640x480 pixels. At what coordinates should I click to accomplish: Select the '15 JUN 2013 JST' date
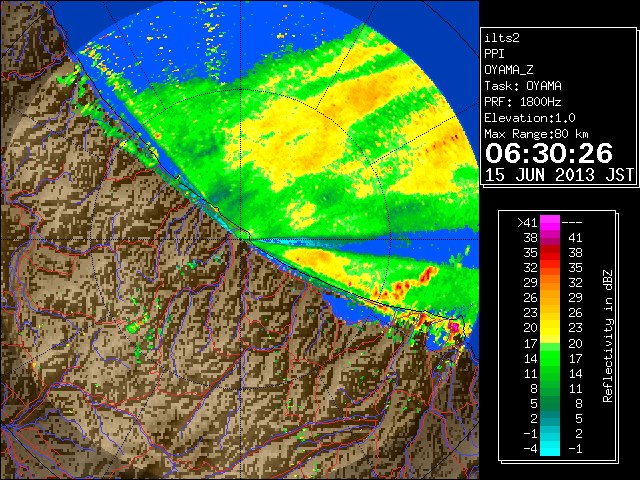[x=559, y=175]
